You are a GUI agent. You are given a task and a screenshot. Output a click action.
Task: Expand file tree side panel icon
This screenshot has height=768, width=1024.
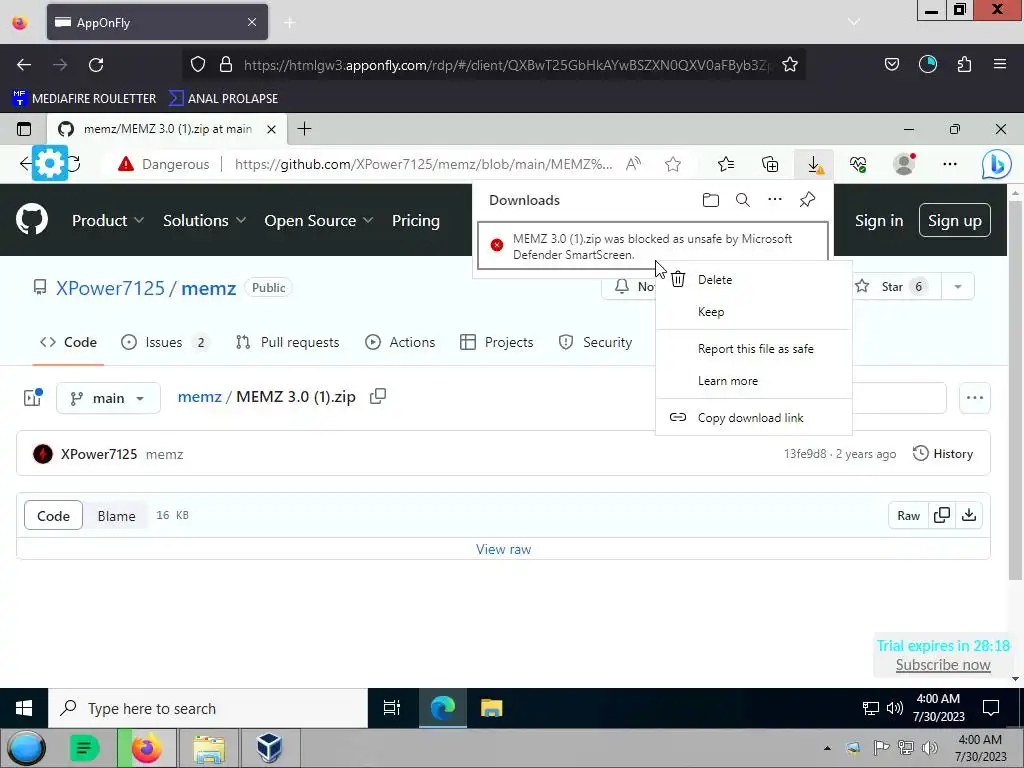(x=33, y=397)
